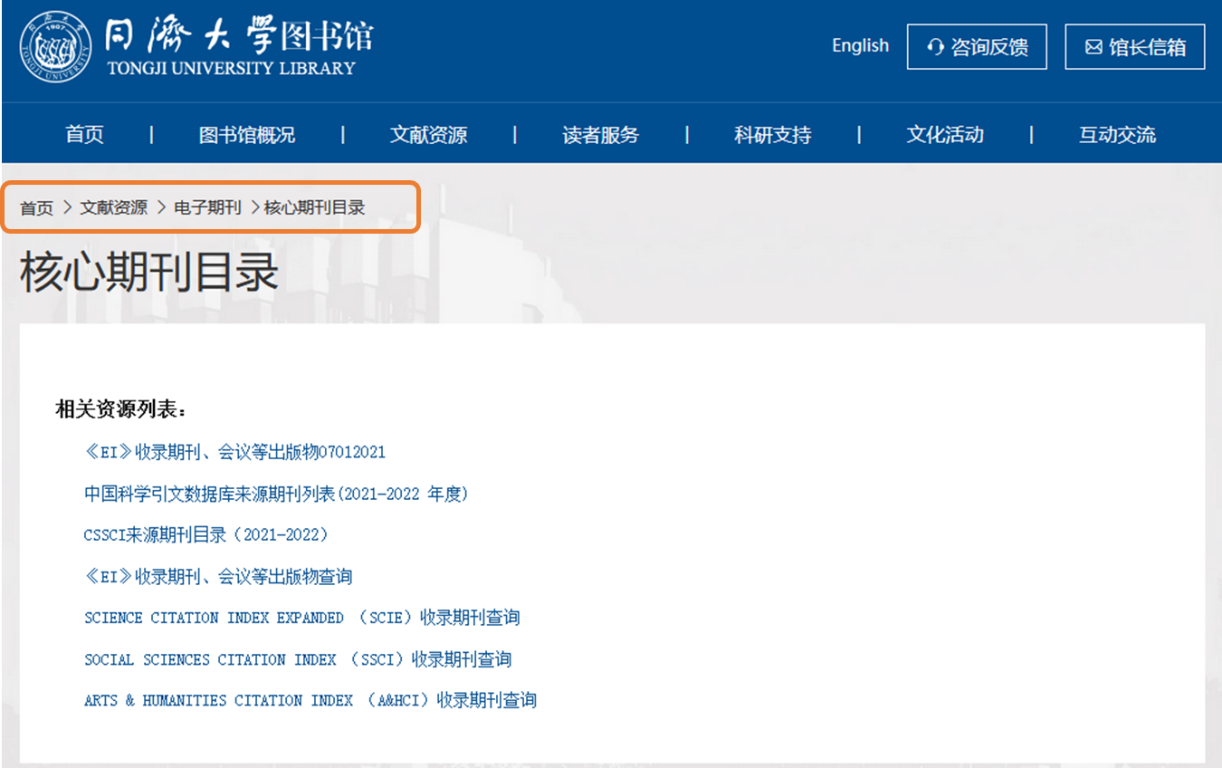Select 读者服务 in navigation bar
This screenshot has height=768, width=1222.
(600, 135)
